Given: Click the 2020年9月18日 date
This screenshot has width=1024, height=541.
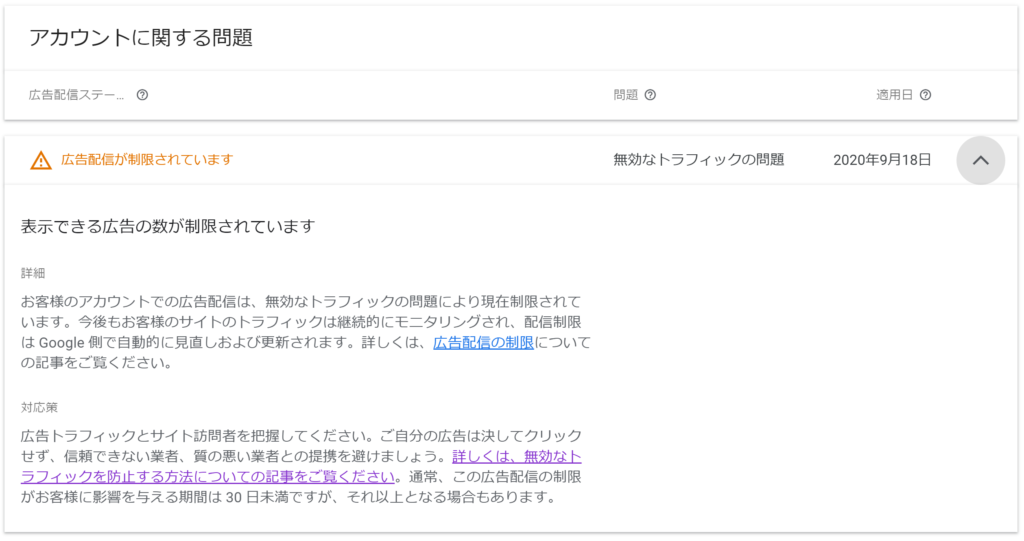Looking at the screenshot, I should [882, 160].
